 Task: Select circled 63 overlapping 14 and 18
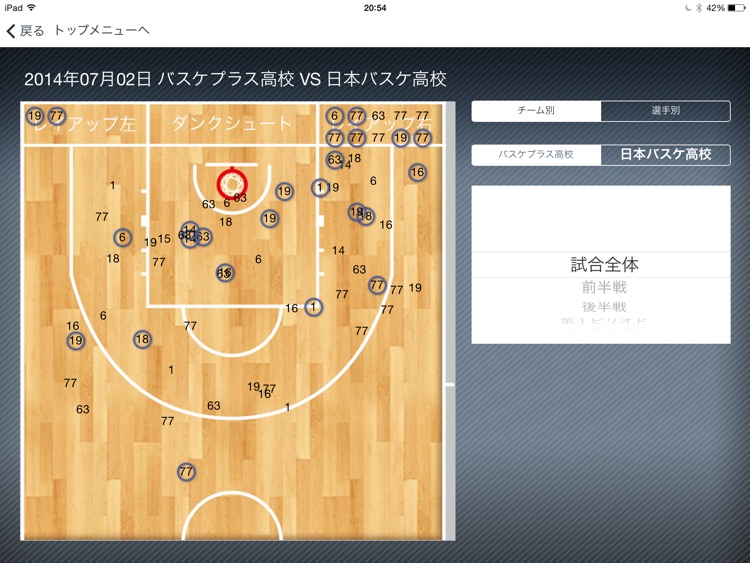coord(334,159)
